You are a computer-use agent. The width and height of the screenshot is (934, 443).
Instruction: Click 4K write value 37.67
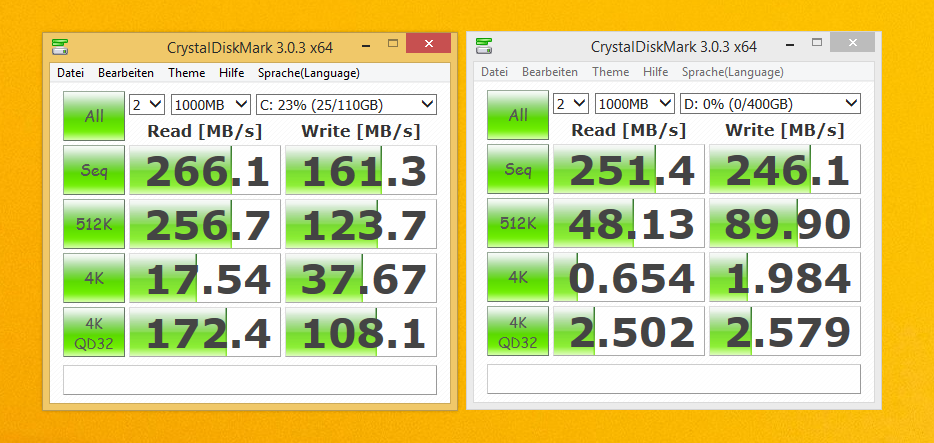coord(361,279)
